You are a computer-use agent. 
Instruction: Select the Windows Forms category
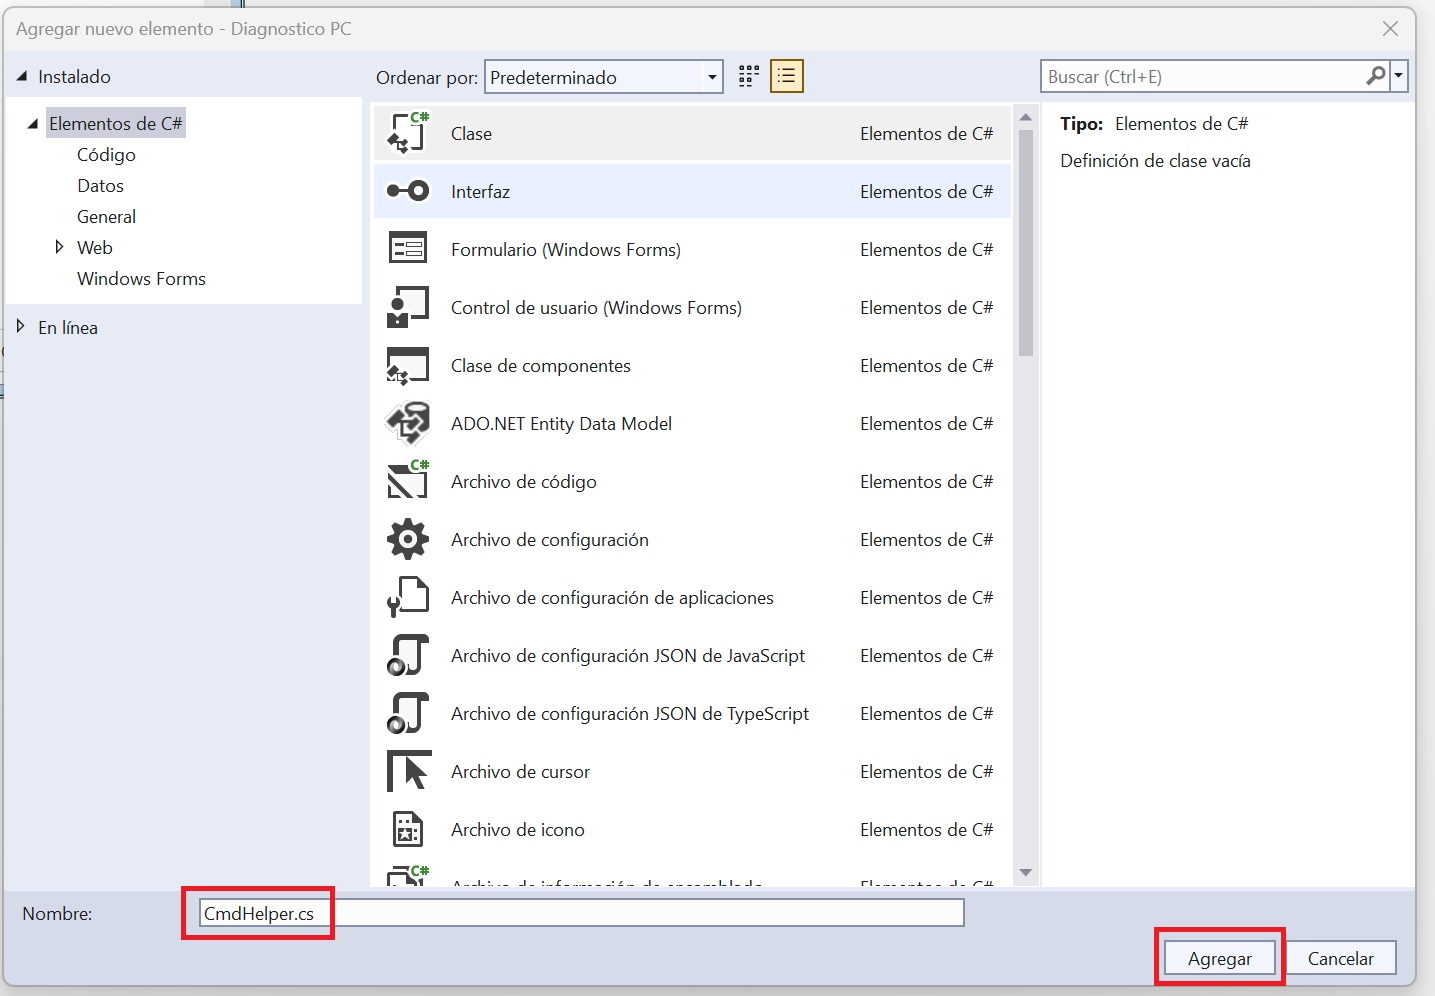141,278
